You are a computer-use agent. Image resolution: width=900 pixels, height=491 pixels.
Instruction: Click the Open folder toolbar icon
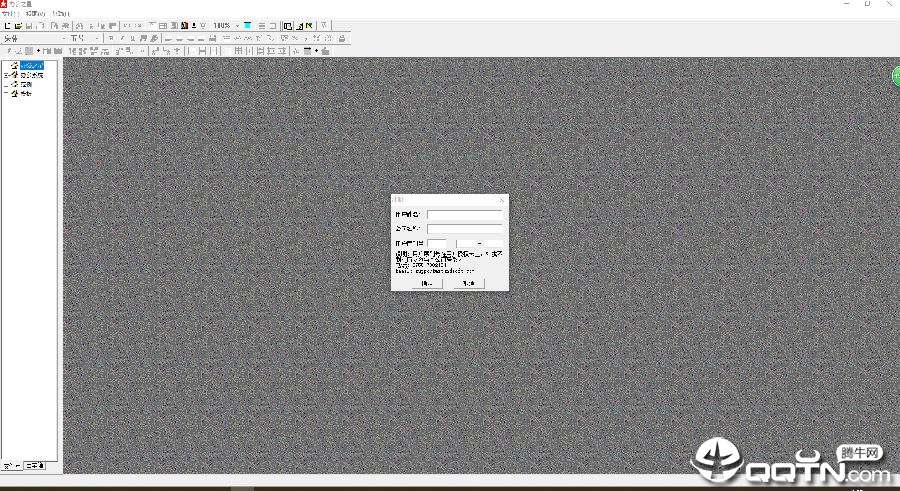[18, 26]
